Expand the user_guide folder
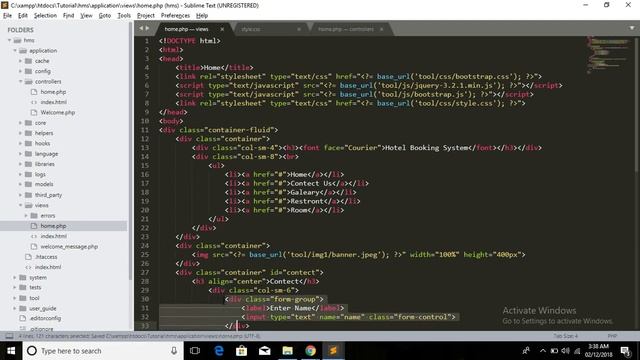Viewport: 640px width, 360px height. pos(15,309)
